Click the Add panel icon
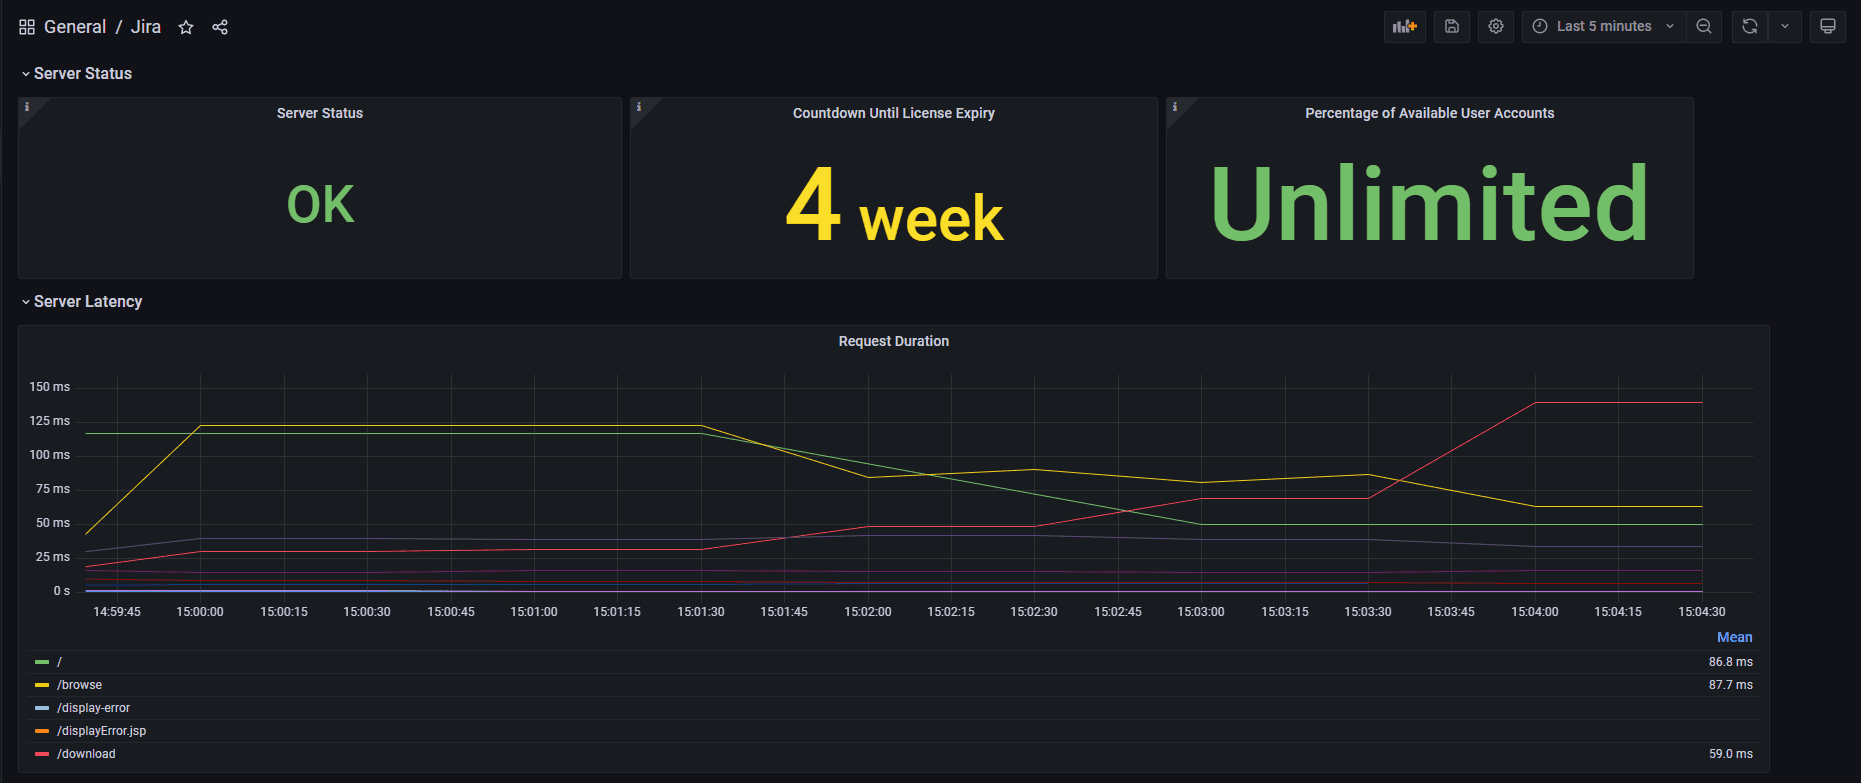Screen dimensions: 1861x783 point(1404,27)
